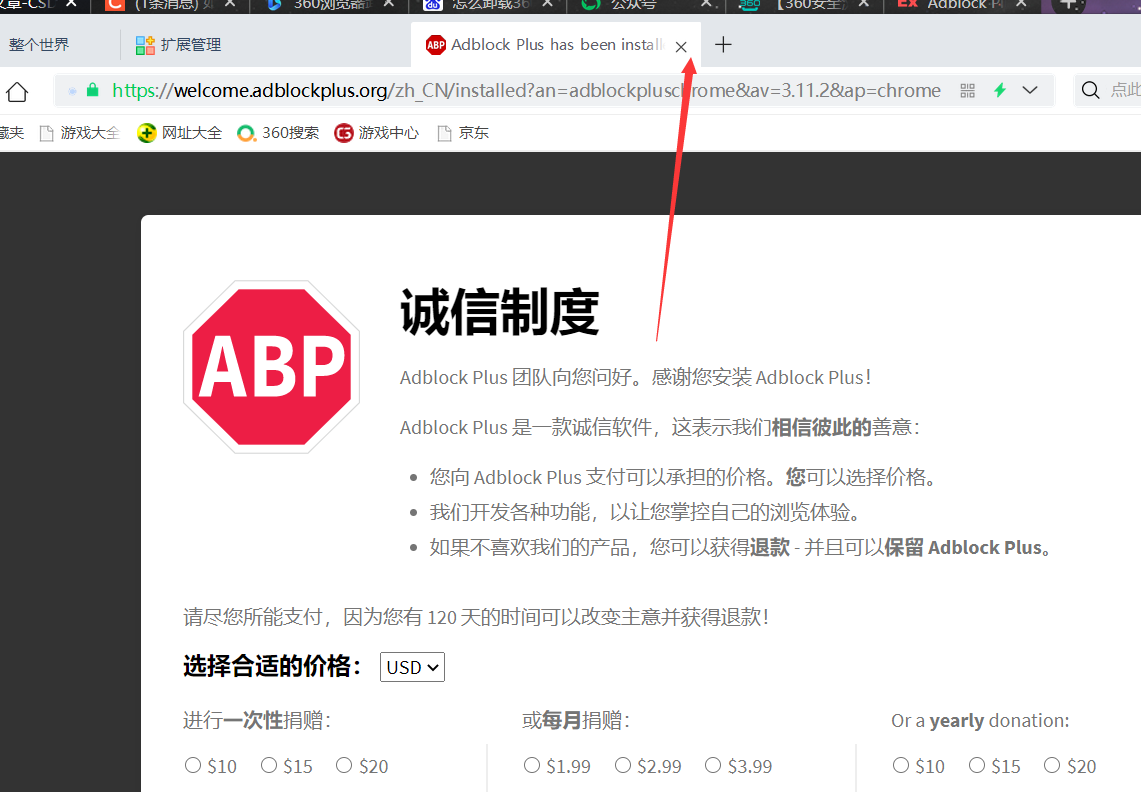Switch to 360浏览器 tab in background window
Viewport: 1141px width, 792px height.
331,5
